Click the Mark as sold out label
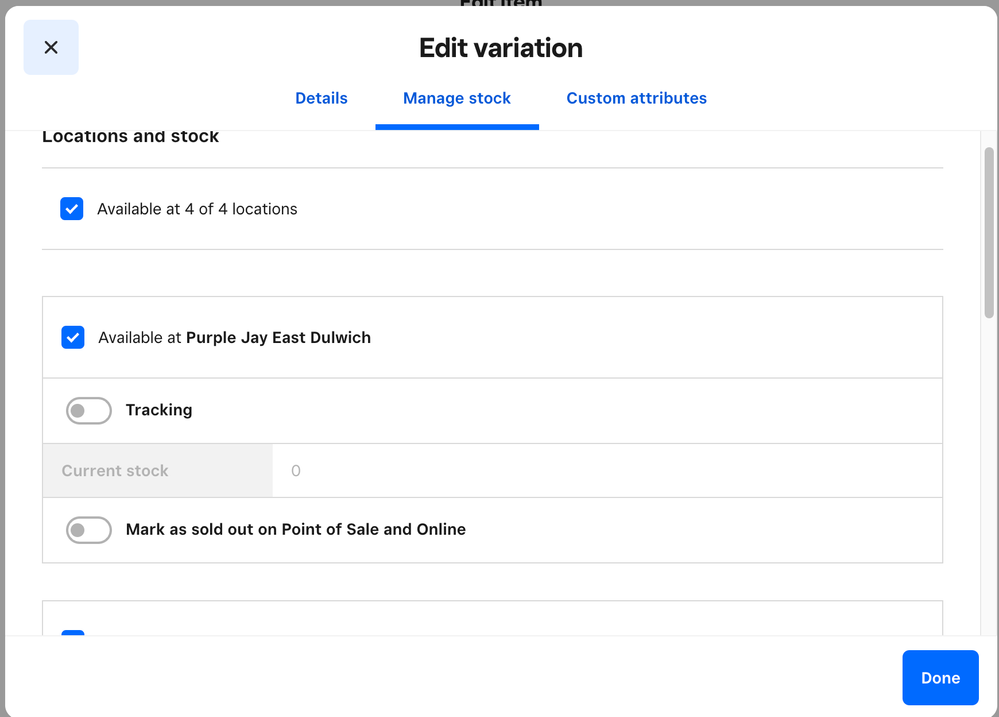This screenshot has height=717, width=999. coord(295,530)
